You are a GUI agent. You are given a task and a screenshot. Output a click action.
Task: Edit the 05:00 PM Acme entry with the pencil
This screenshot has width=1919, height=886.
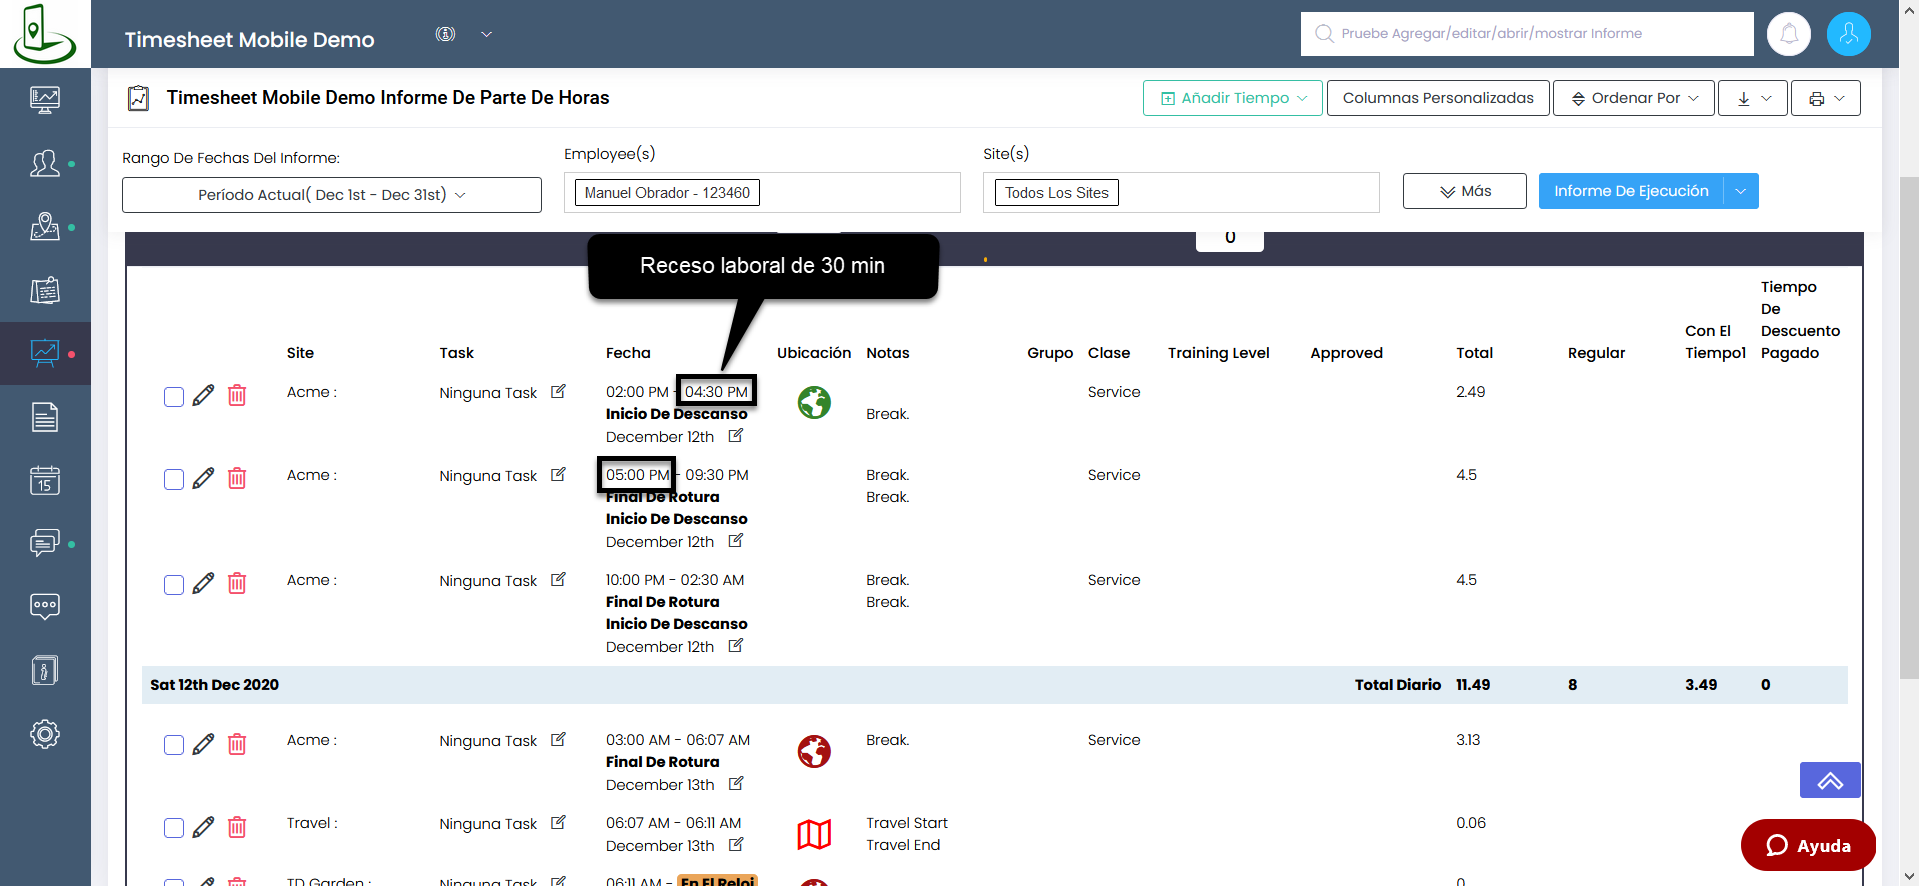(x=203, y=479)
